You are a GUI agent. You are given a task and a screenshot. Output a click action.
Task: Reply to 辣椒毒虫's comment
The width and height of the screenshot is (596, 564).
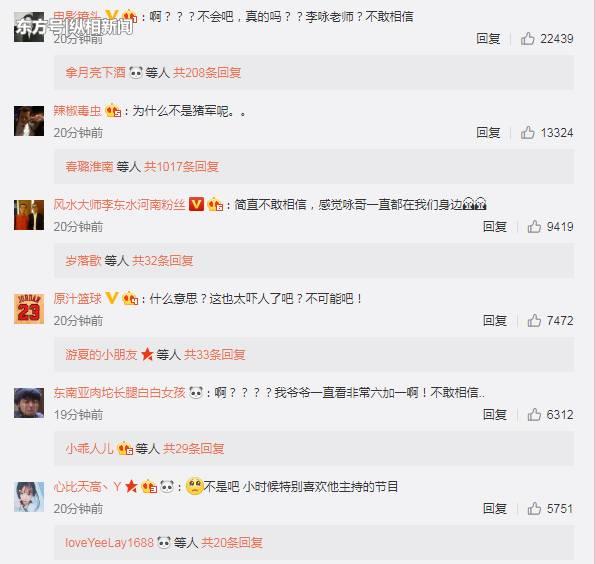(488, 133)
